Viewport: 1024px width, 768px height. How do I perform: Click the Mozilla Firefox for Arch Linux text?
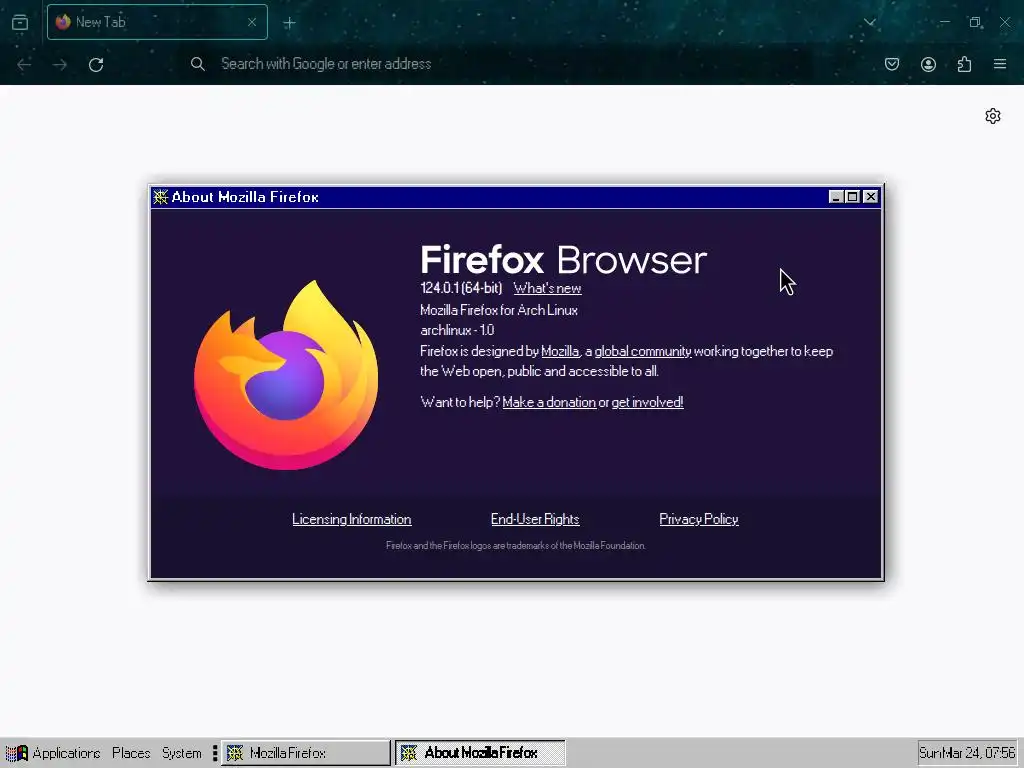pyautogui.click(x=499, y=310)
